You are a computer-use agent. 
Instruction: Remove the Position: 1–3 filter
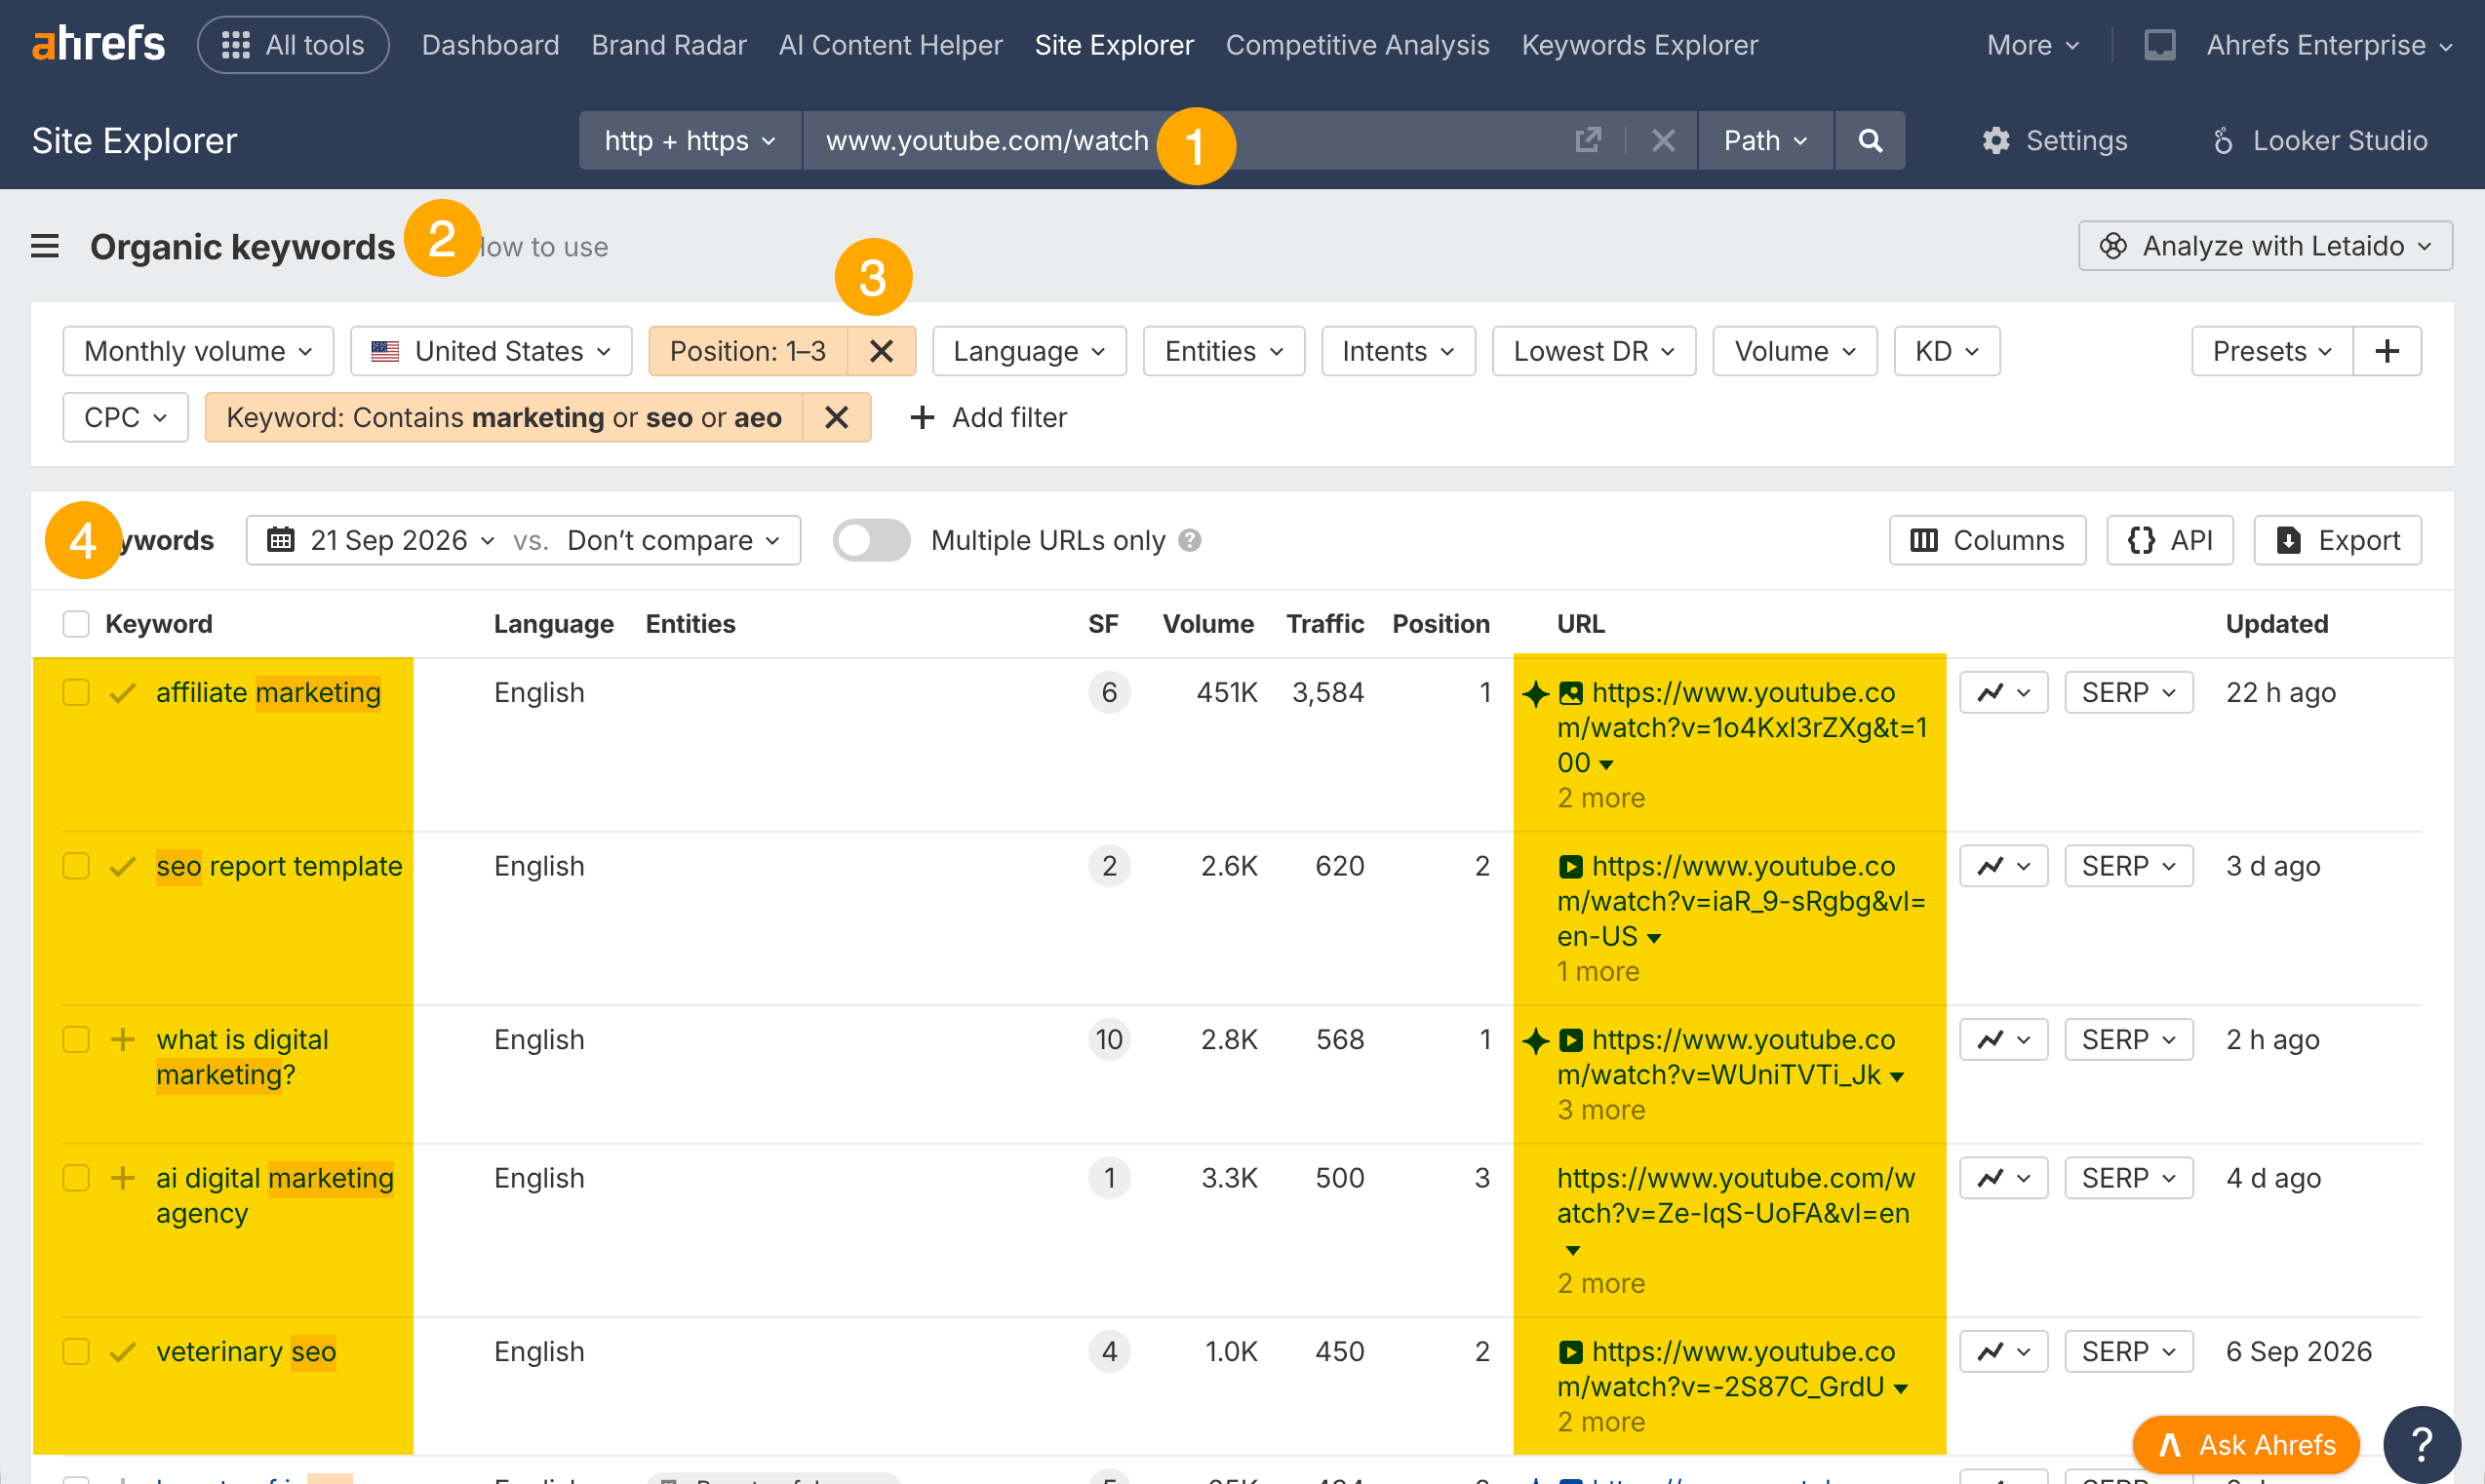point(881,351)
